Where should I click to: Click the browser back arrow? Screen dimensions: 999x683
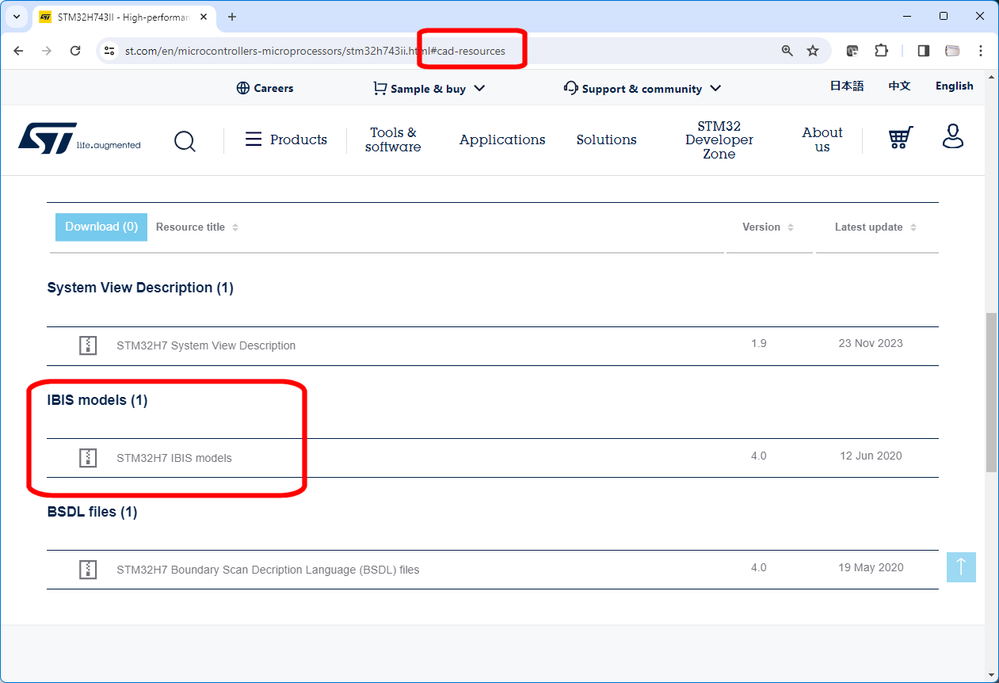pos(18,51)
